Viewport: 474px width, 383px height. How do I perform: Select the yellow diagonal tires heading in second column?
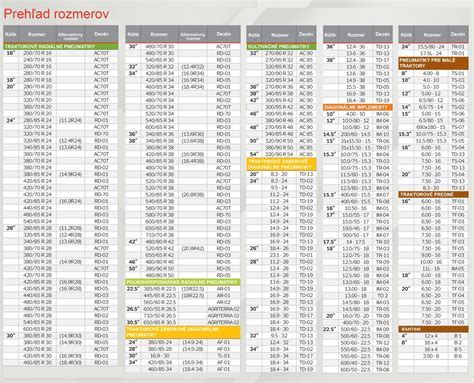coord(183,332)
